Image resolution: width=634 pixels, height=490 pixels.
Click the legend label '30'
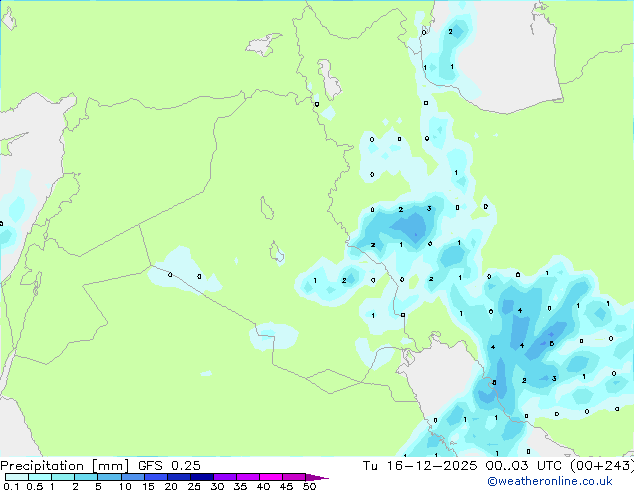pyautogui.click(x=217, y=486)
